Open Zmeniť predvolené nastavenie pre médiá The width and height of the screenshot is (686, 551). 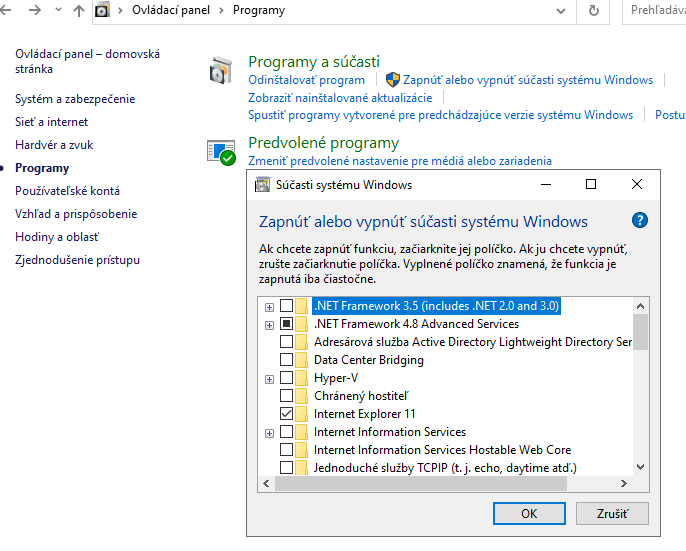tap(400, 161)
